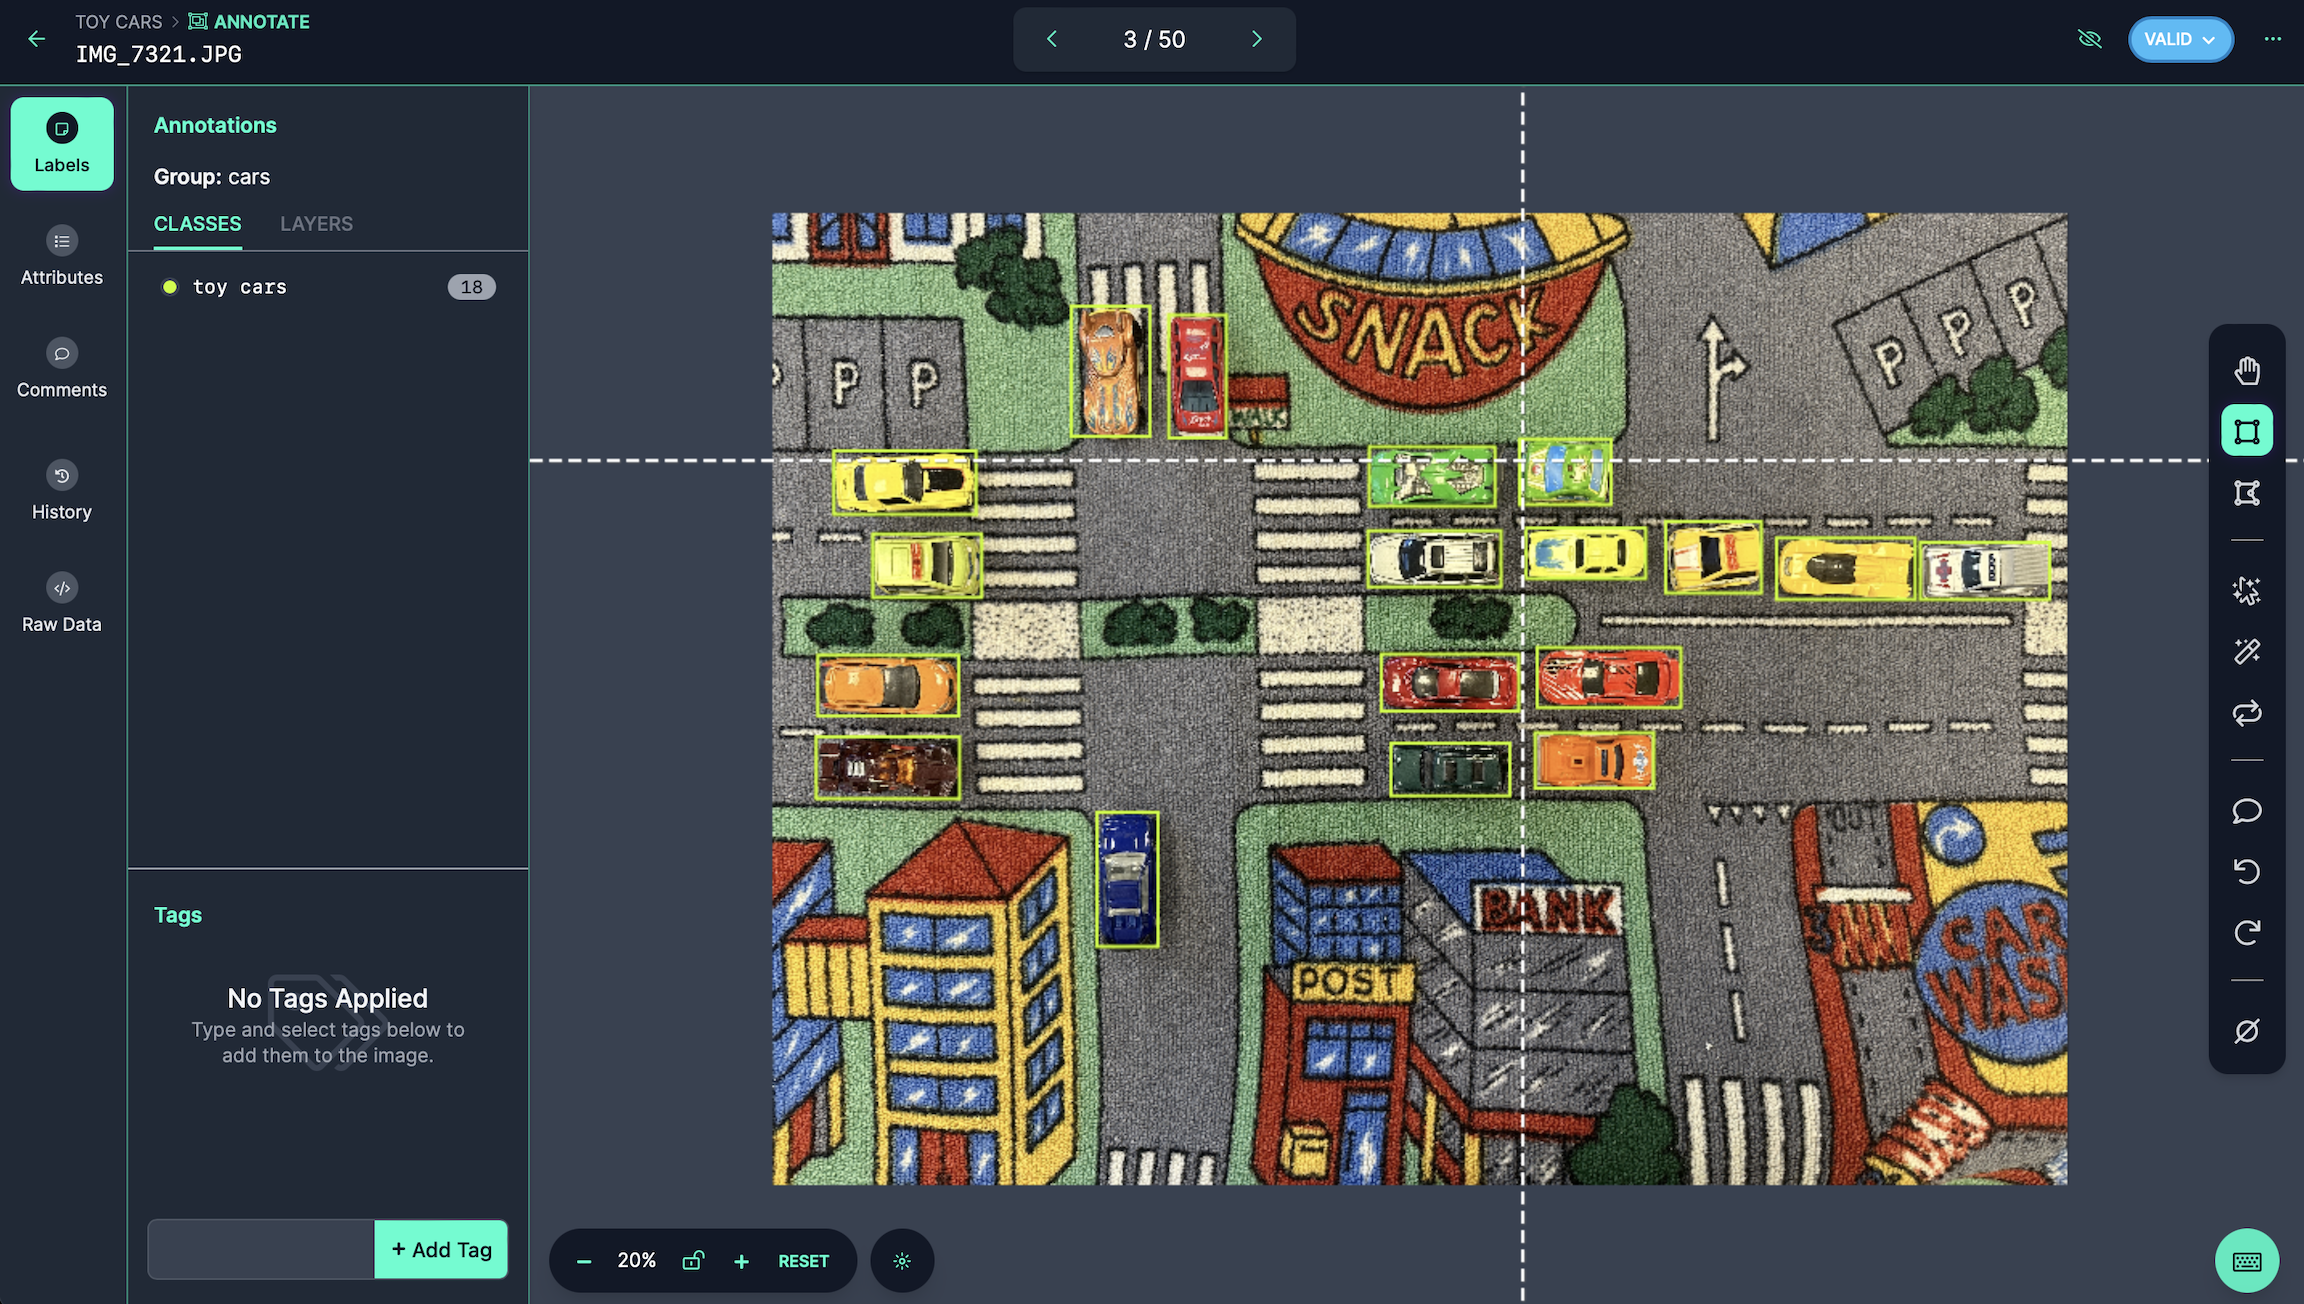Click the toy cars color dot
Image resolution: width=2304 pixels, height=1304 pixels.
pos(170,287)
